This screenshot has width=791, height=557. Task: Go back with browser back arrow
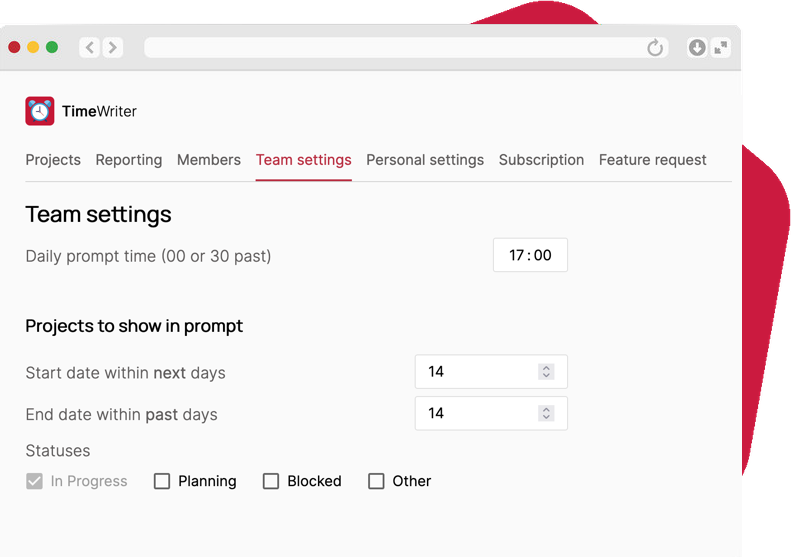click(x=90, y=47)
